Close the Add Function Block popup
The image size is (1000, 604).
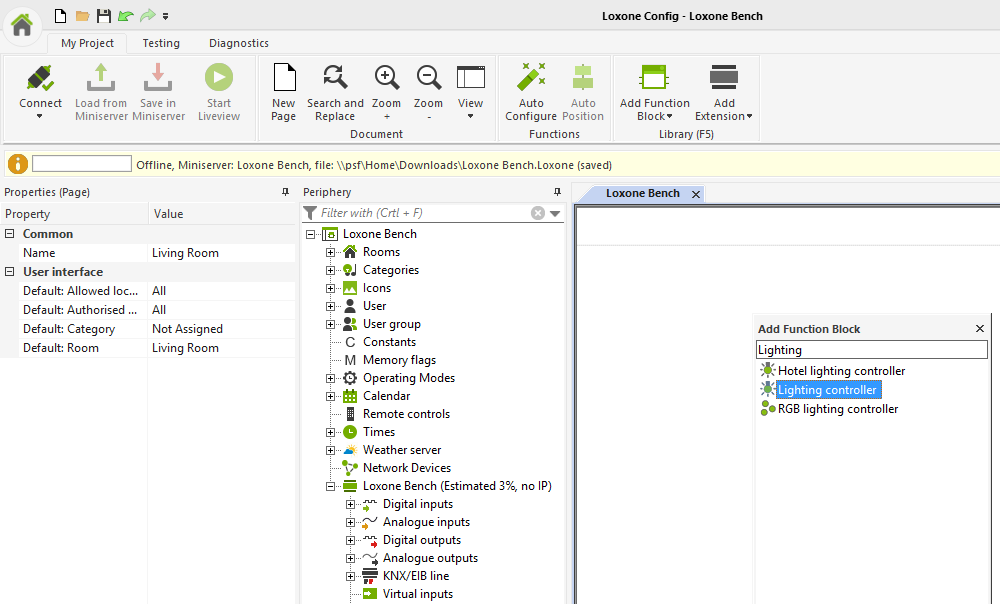pos(980,329)
